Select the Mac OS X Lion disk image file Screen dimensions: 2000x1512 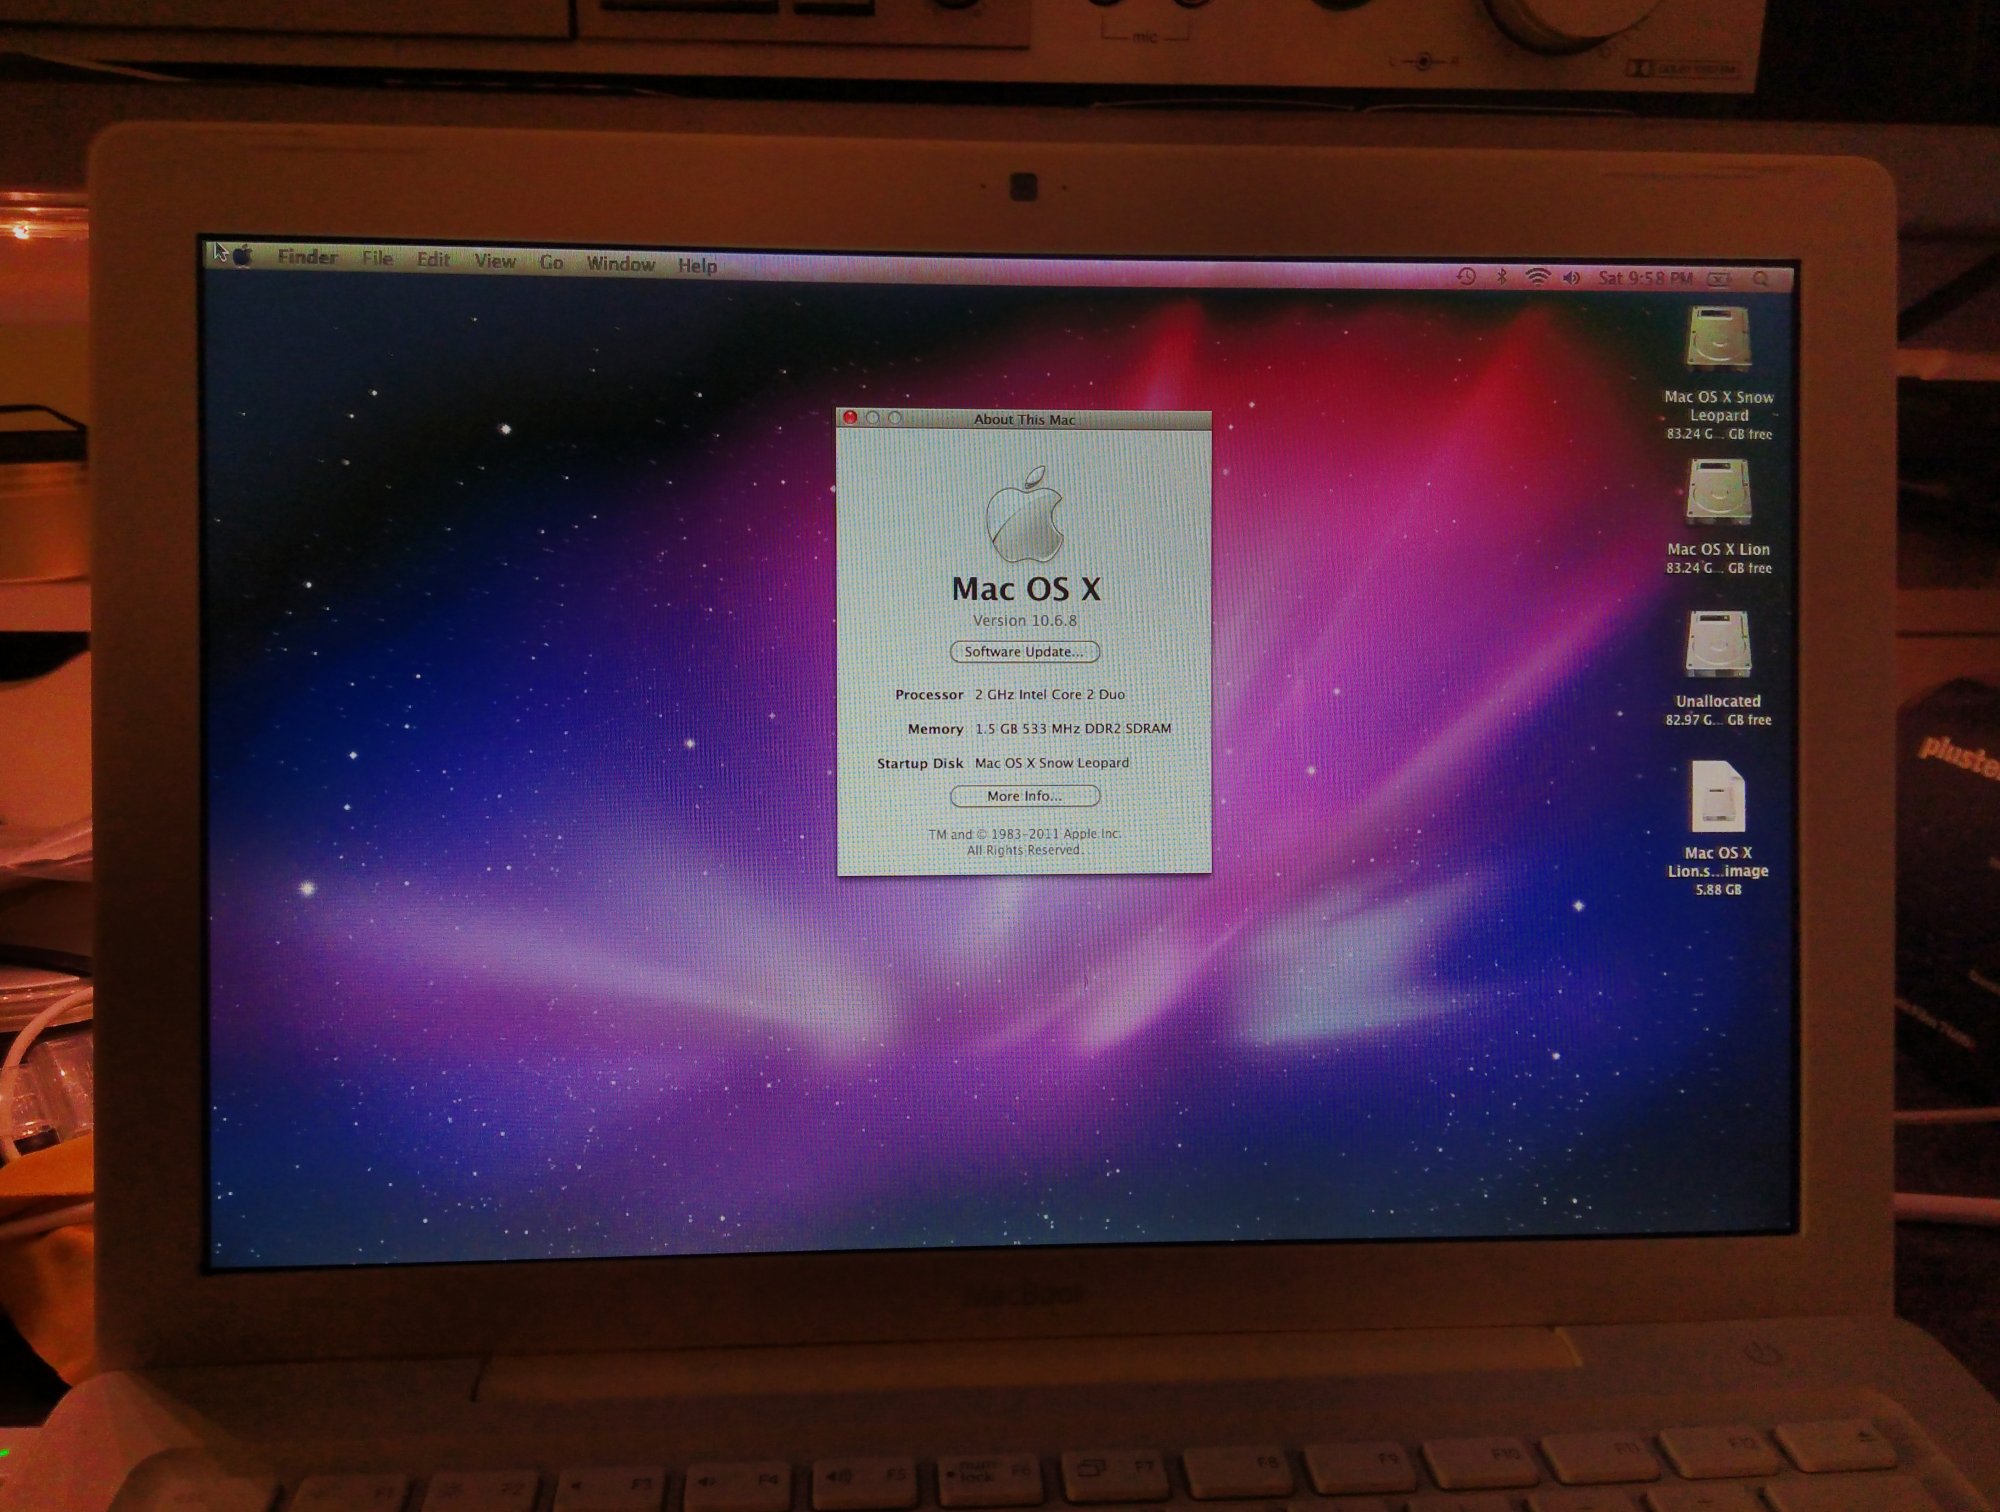(1717, 797)
